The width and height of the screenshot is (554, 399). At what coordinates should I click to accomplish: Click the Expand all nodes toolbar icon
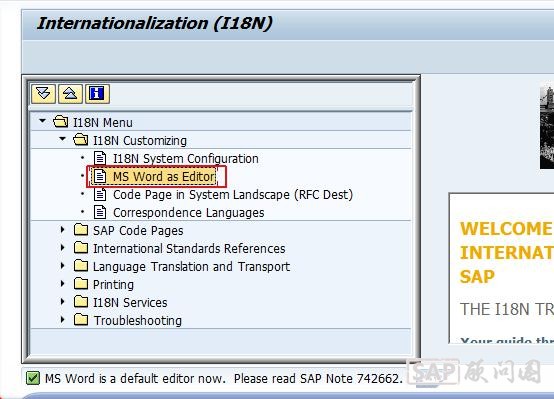43,94
